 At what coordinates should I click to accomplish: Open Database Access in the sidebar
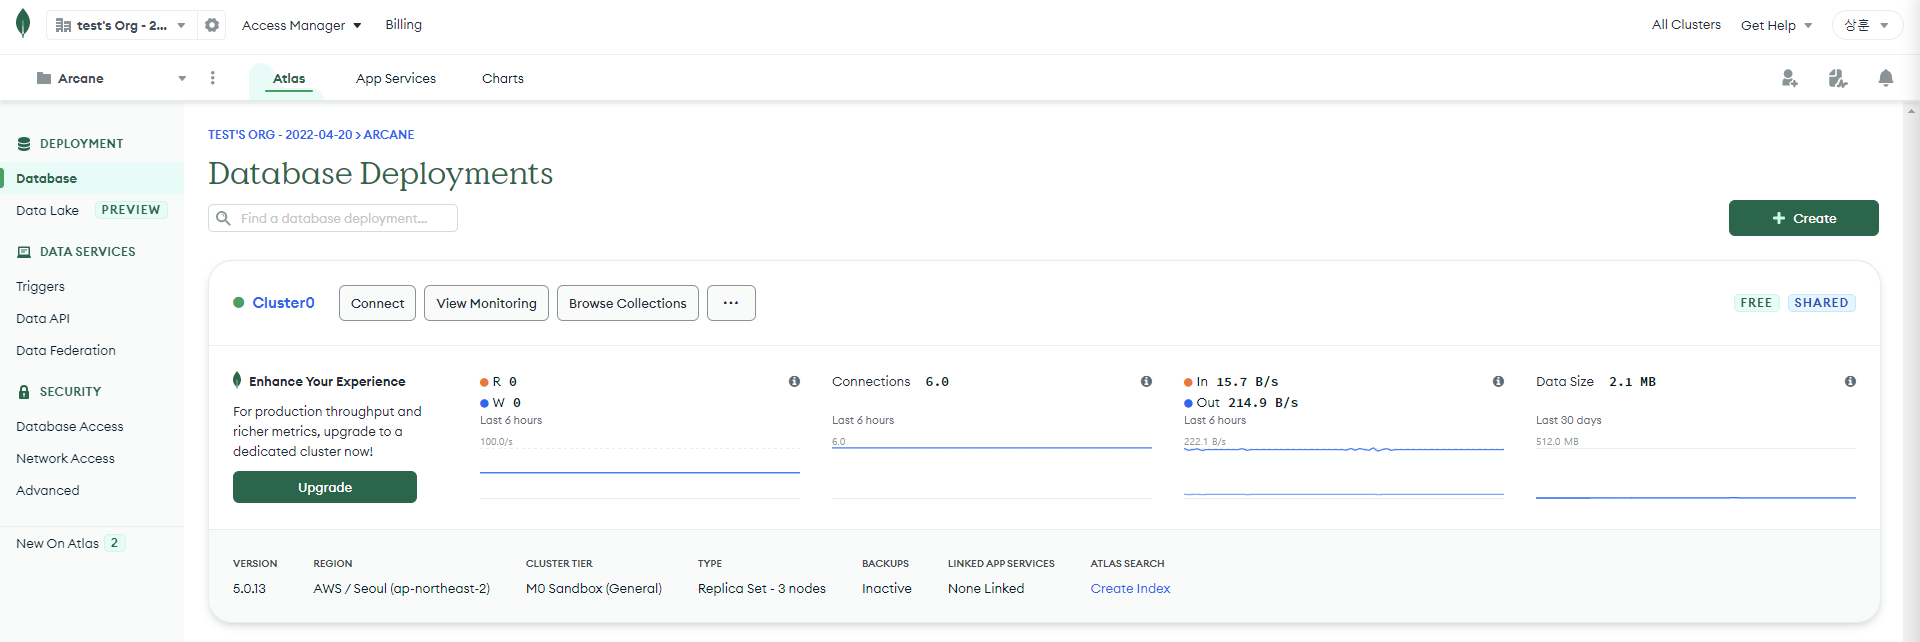pyautogui.click(x=70, y=426)
